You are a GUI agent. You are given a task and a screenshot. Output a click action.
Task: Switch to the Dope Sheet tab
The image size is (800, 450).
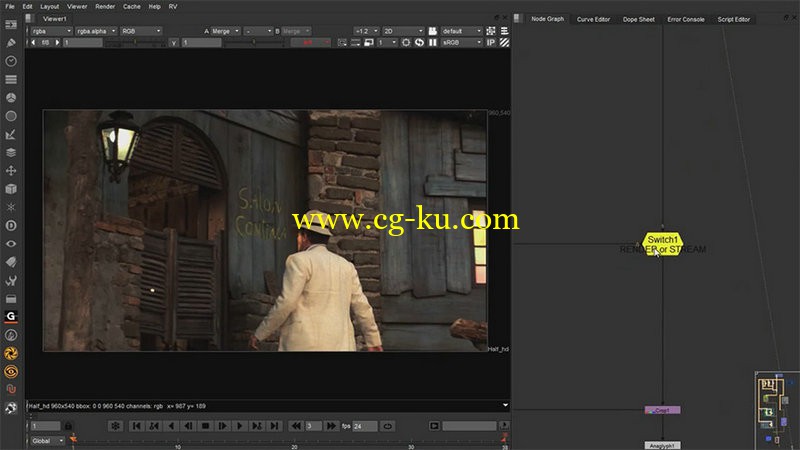638,19
